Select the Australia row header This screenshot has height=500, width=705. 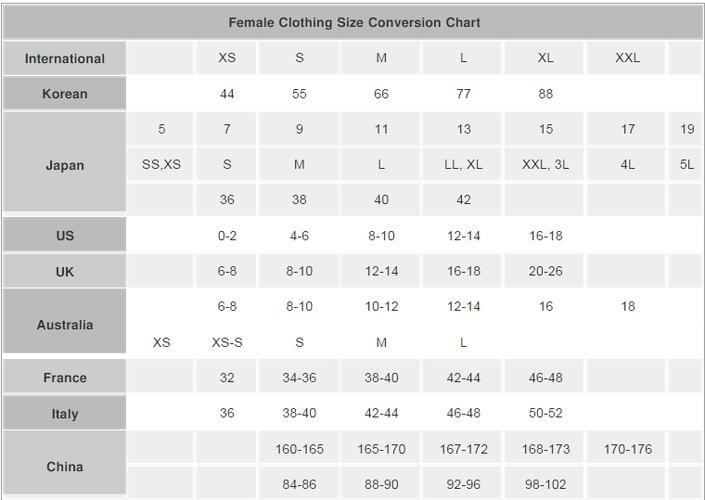pos(65,324)
